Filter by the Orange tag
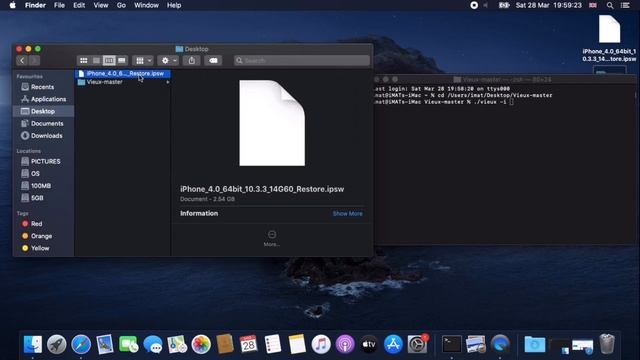640x360 pixels. 37,236
